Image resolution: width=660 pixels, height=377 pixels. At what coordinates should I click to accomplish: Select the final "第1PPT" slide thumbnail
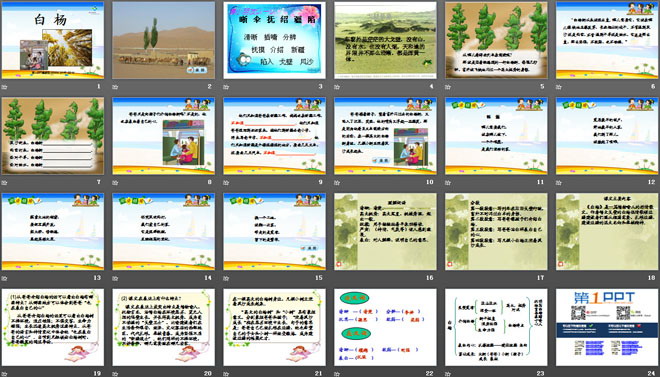(x=607, y=327)
